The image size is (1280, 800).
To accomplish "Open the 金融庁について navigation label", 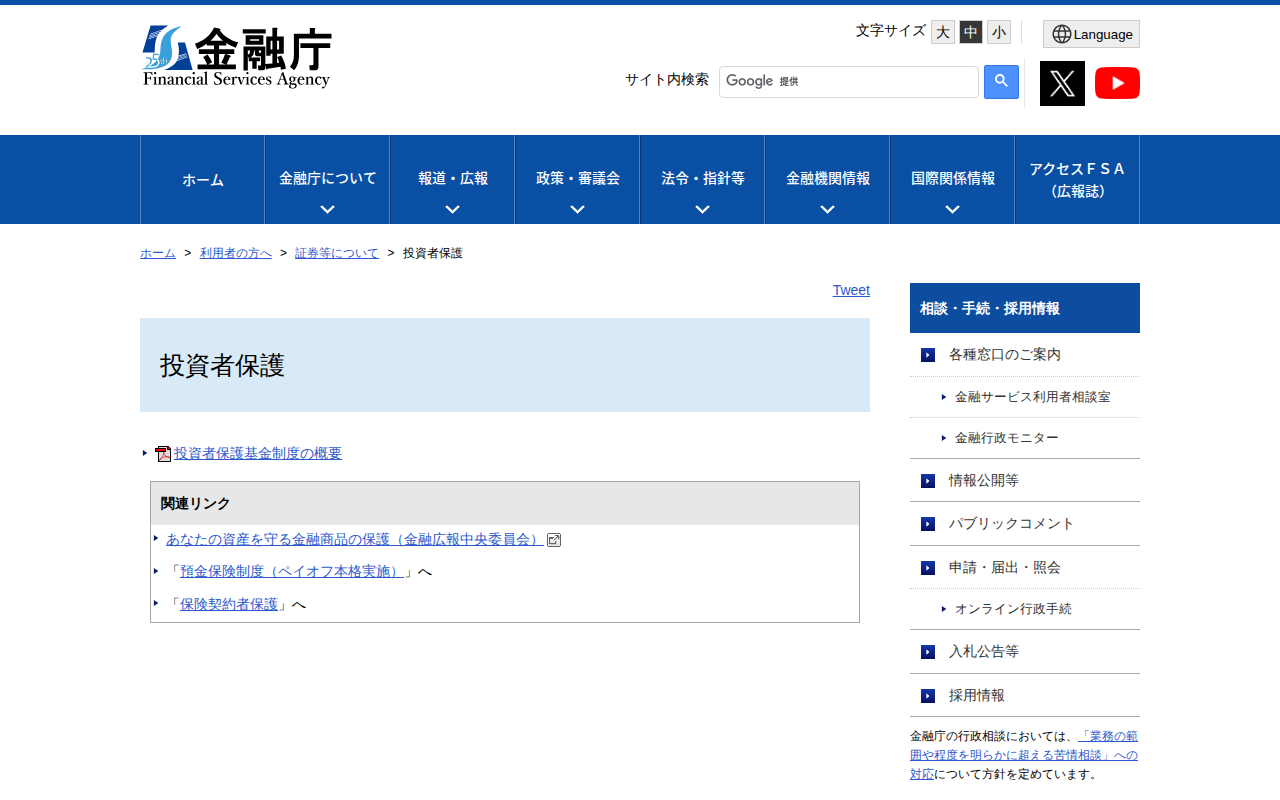I will coord(328,178).
